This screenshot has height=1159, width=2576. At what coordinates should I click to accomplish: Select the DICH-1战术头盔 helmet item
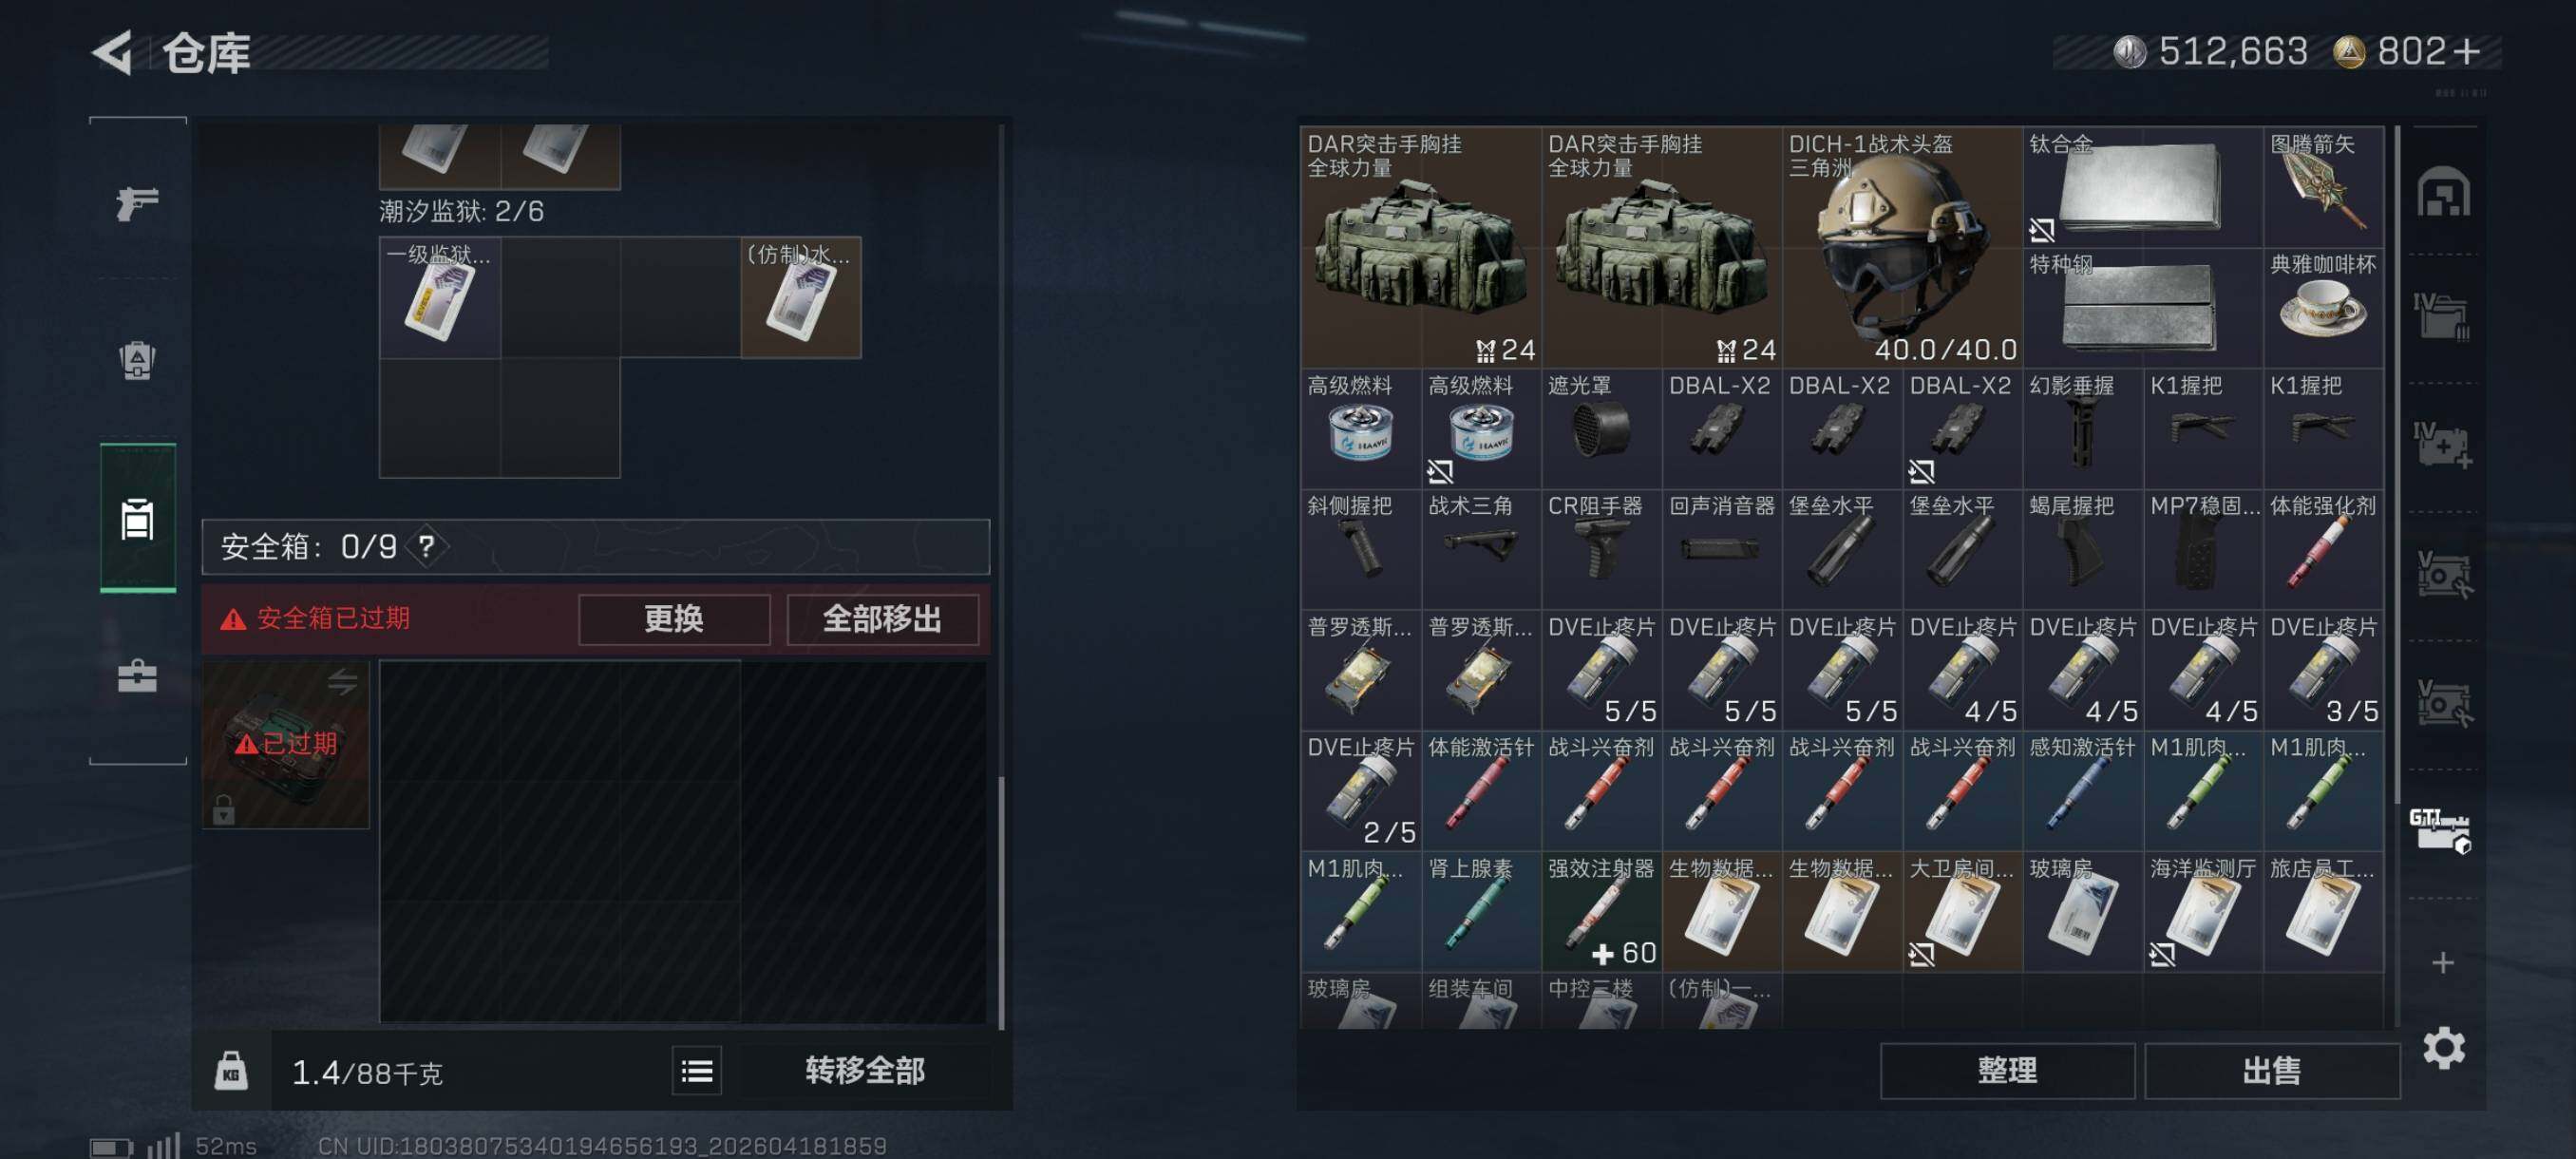click(x=1901, y=247)
